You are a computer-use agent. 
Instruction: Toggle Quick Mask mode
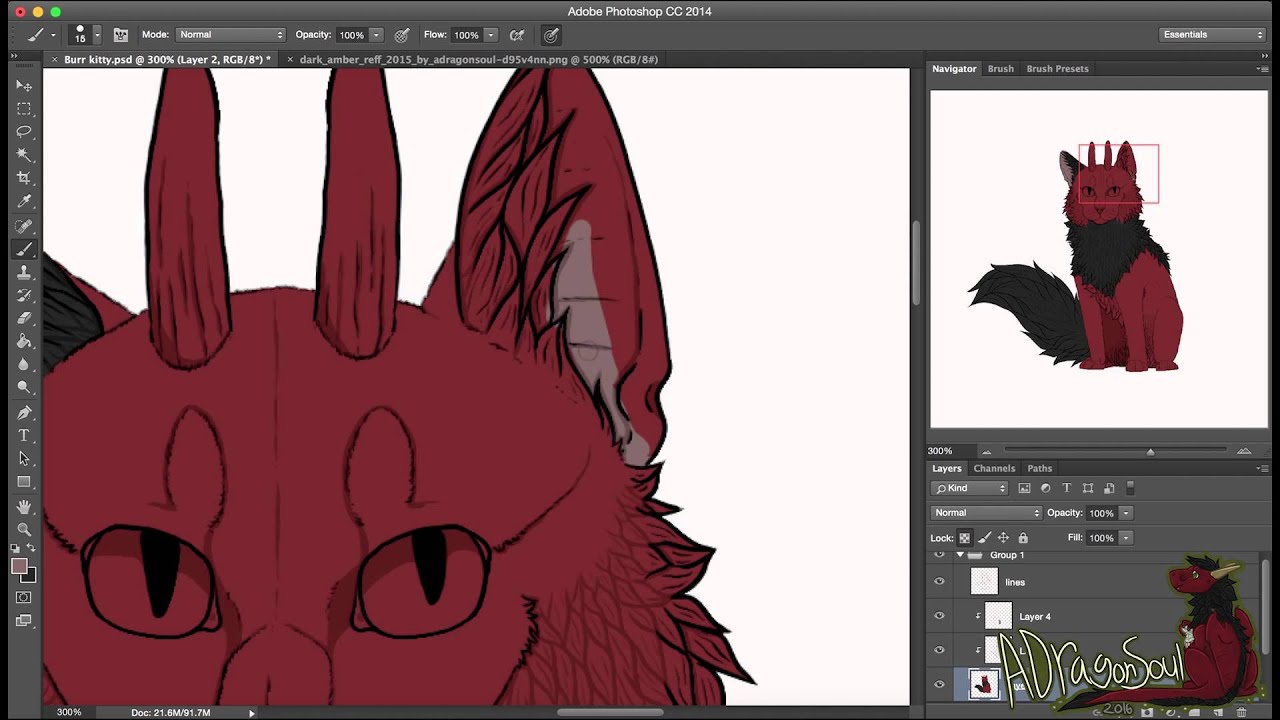[24, 597]
